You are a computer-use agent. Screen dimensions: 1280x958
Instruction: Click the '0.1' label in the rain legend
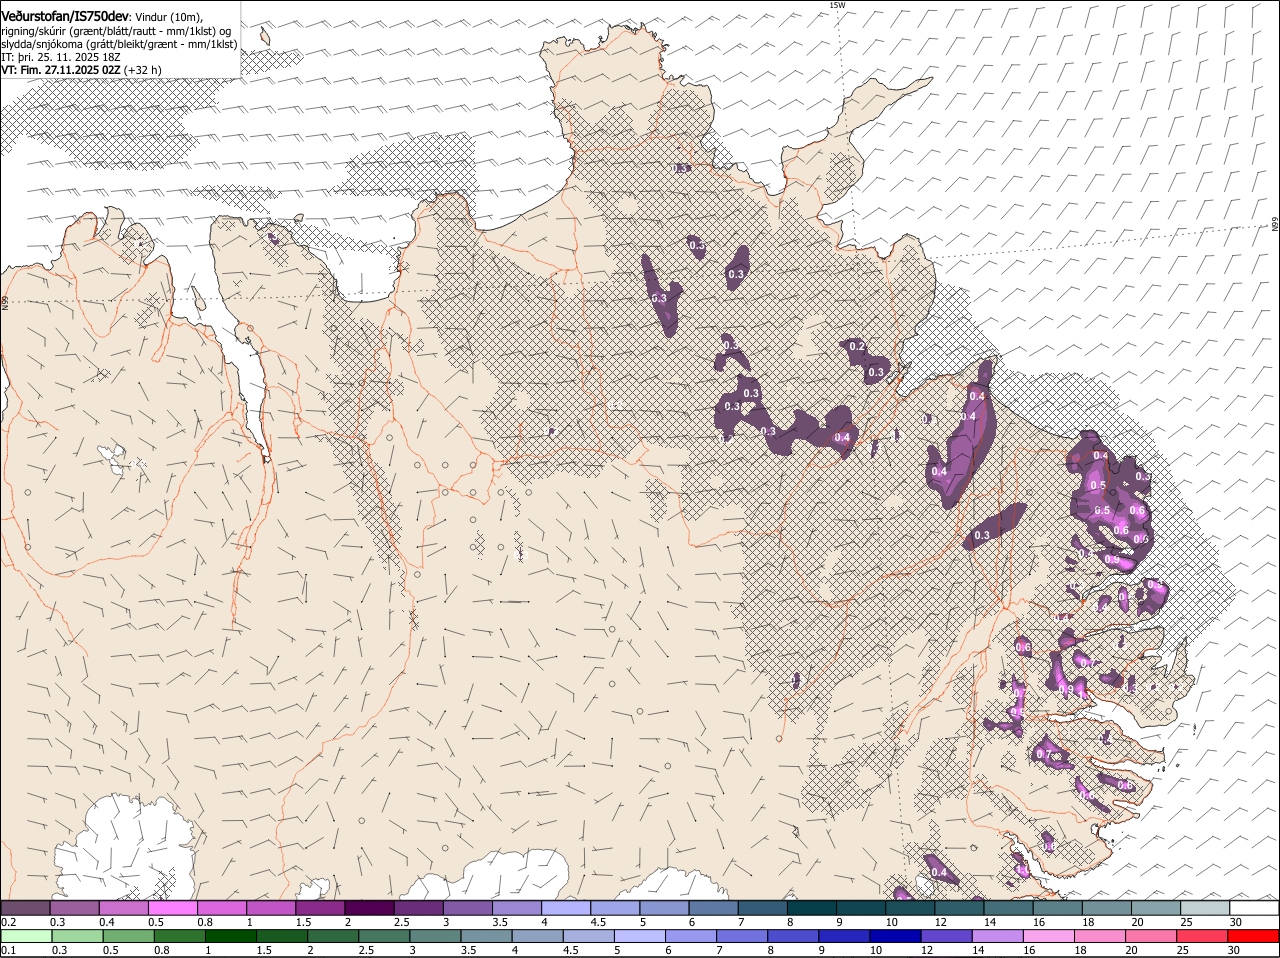pyautogui.click(x=8, y=950)
